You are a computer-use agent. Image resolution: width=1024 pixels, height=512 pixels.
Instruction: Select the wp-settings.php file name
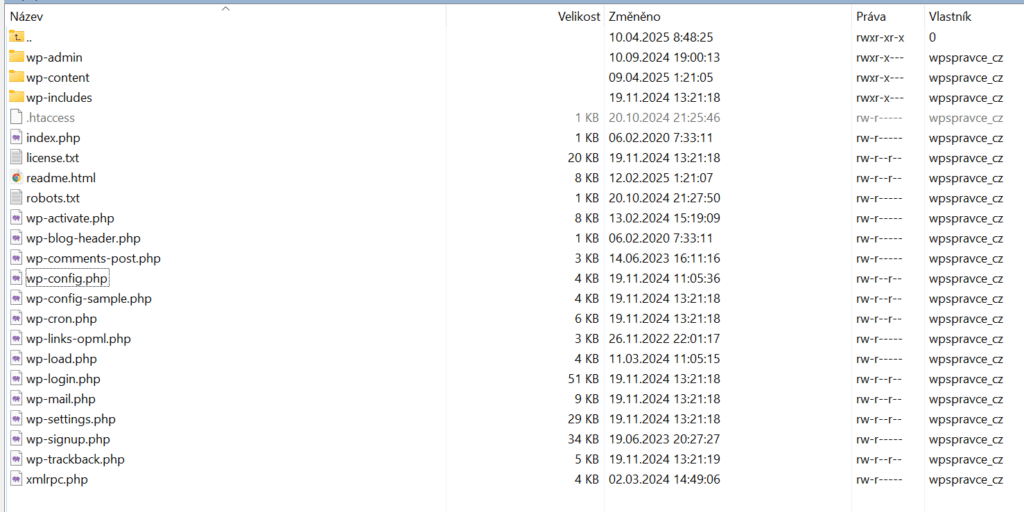71,420
